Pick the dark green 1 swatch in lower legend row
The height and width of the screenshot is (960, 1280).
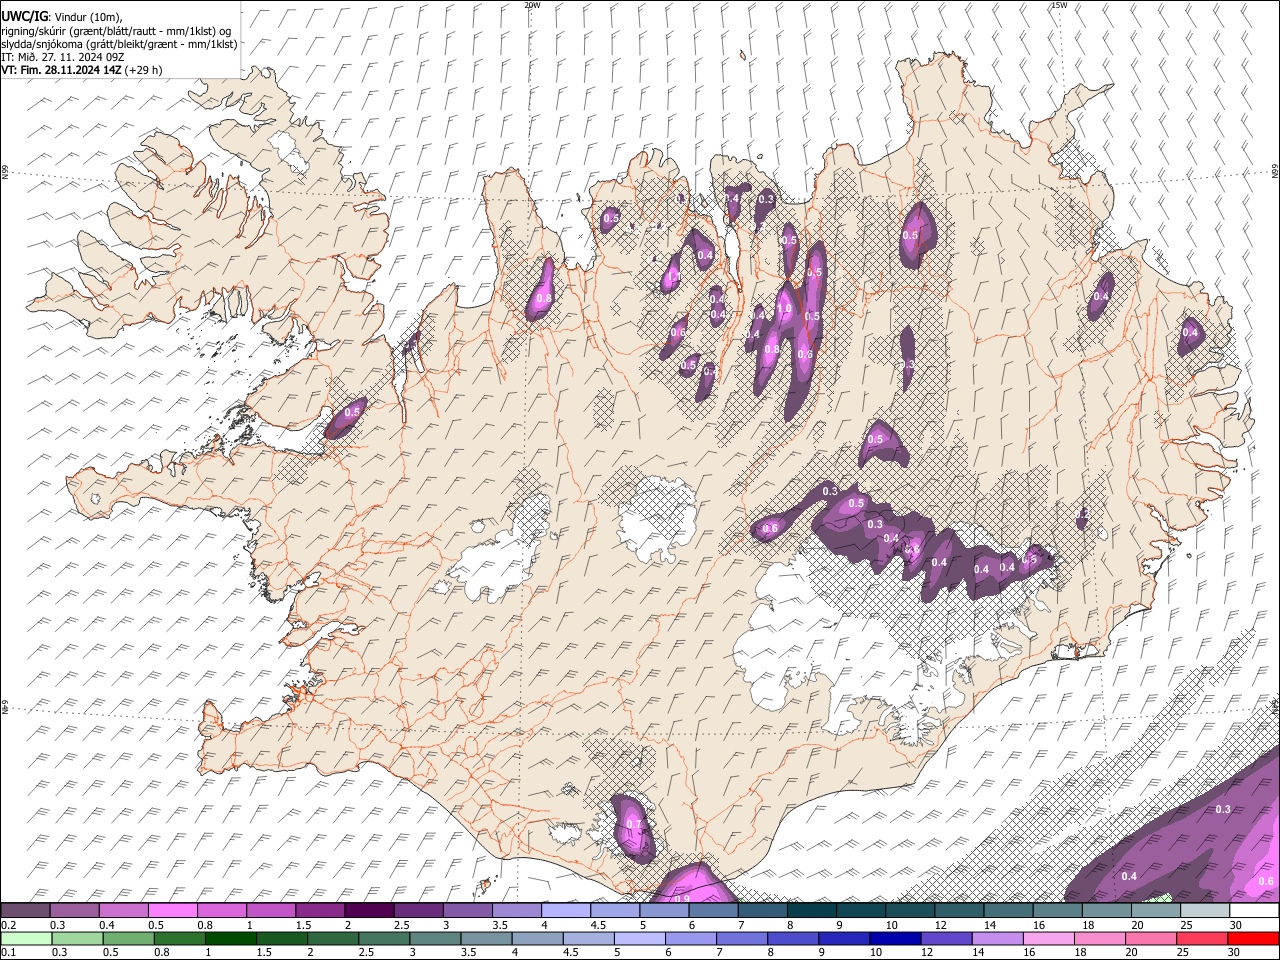pos(230,938)
